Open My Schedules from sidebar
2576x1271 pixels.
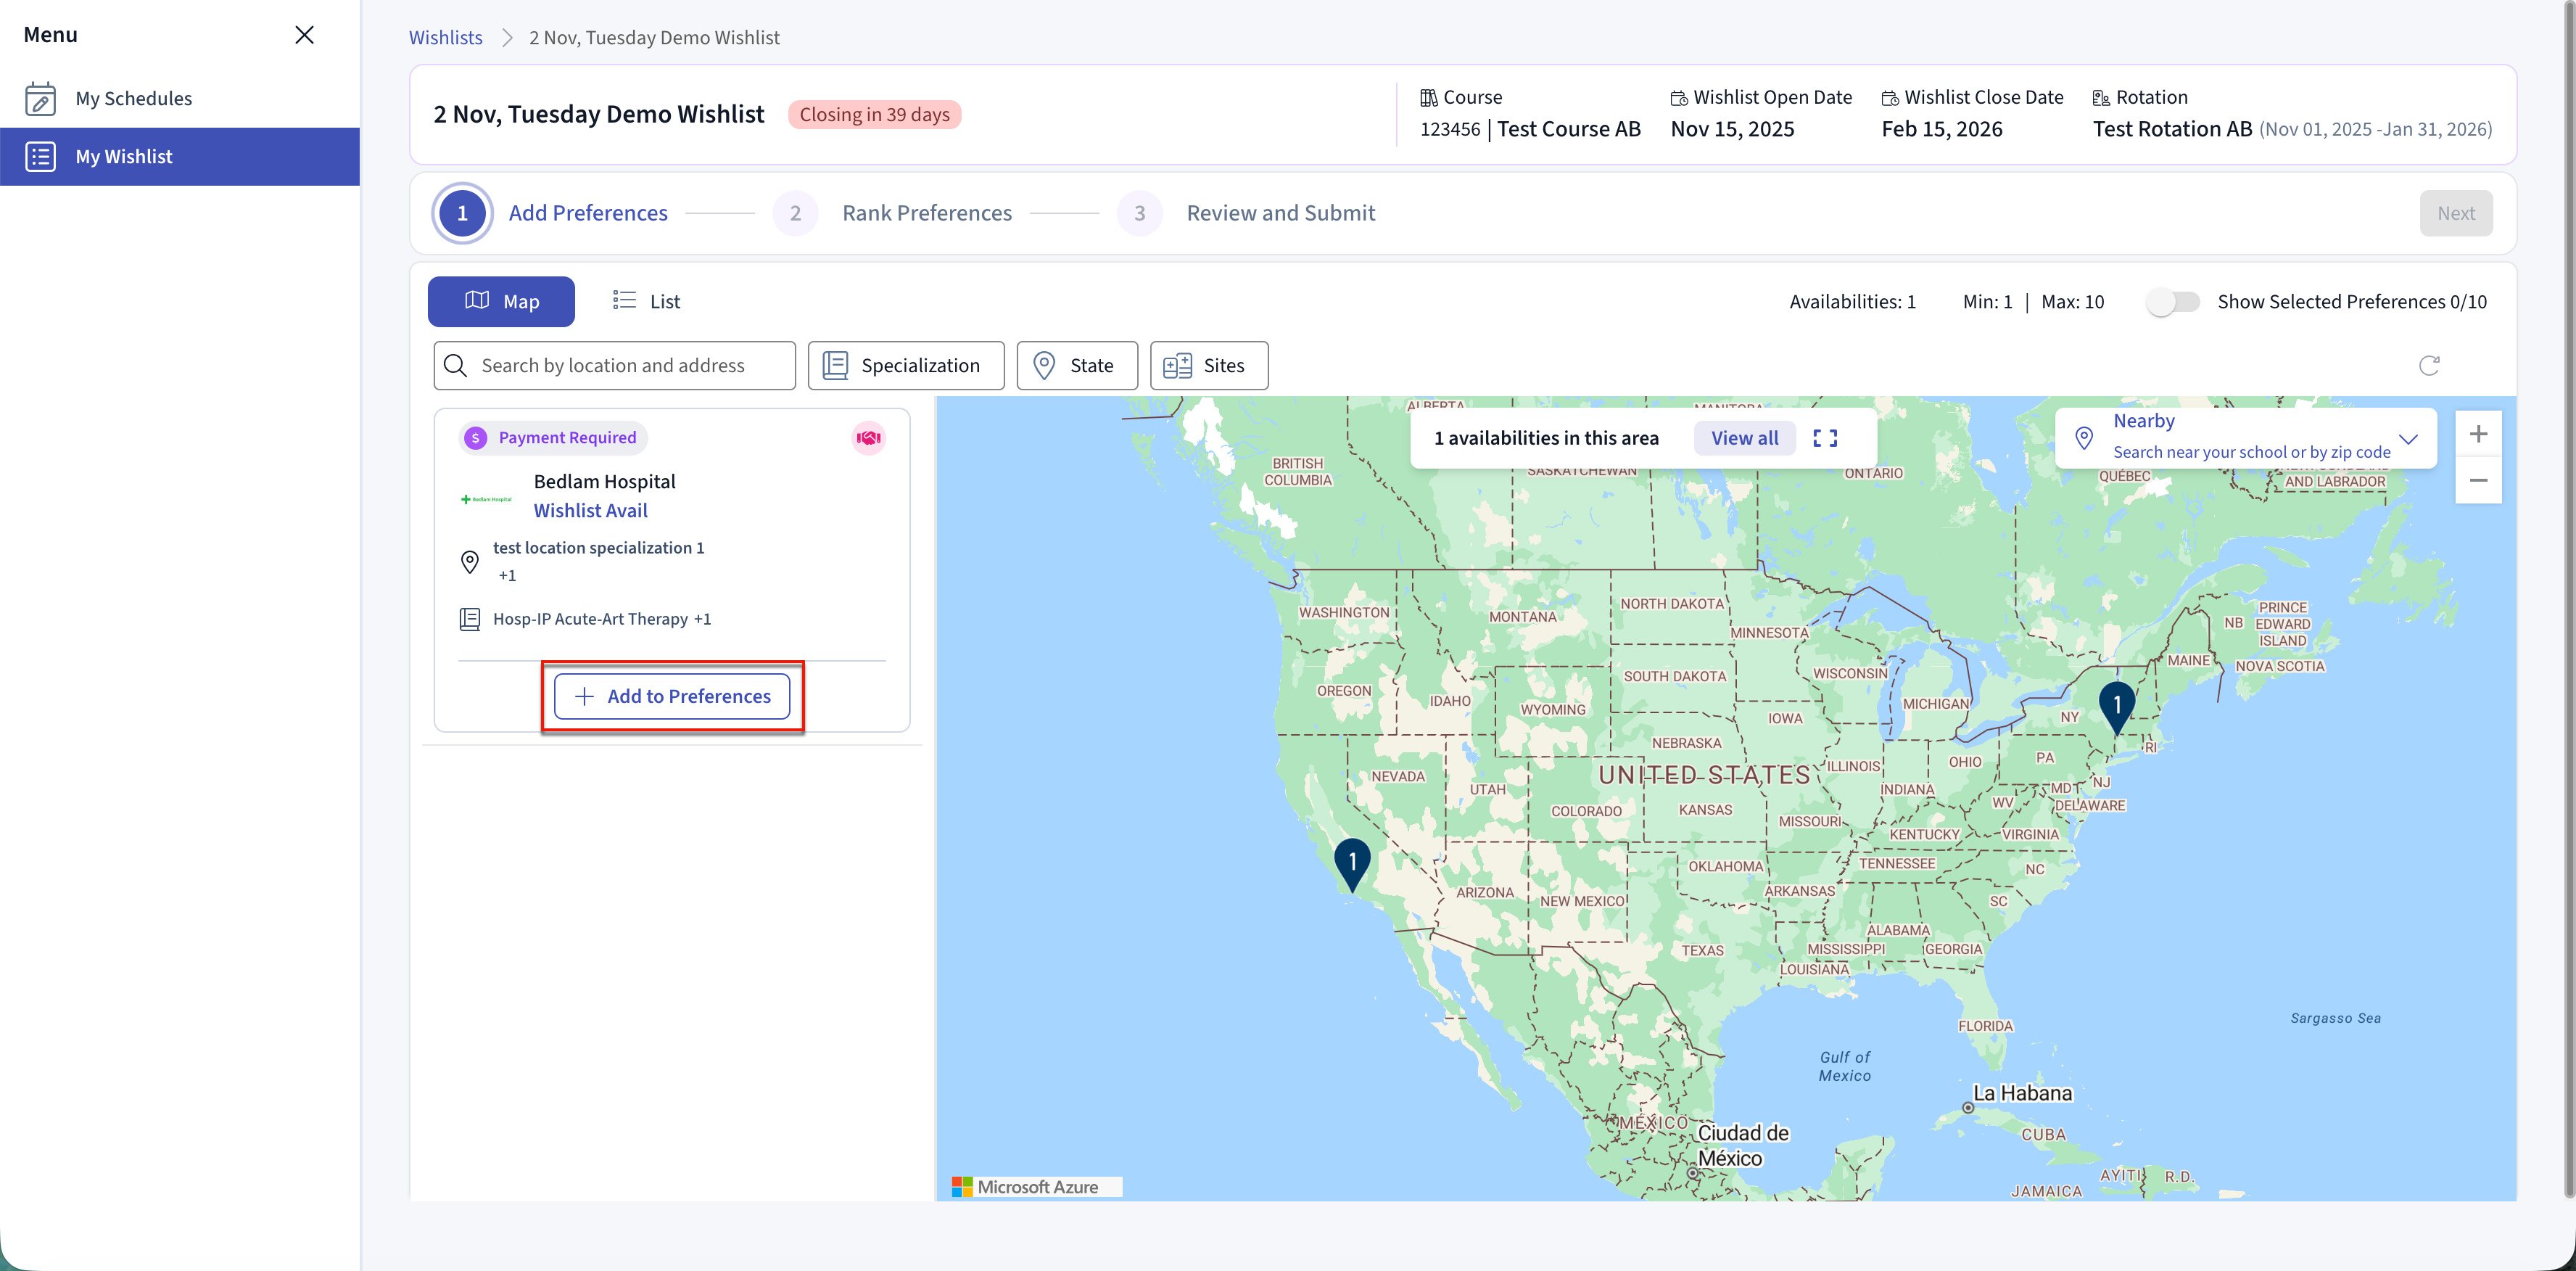pyautogui.click(x=133, y=98)
